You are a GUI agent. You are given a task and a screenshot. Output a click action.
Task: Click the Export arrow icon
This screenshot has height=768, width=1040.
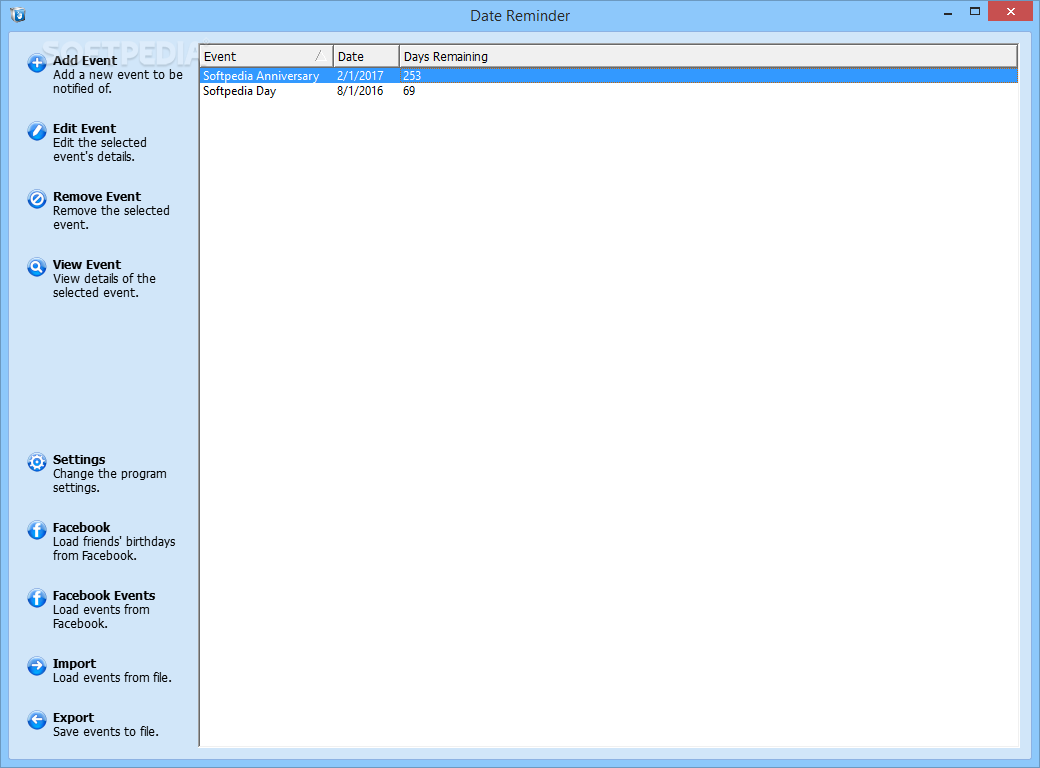(36, 720)
